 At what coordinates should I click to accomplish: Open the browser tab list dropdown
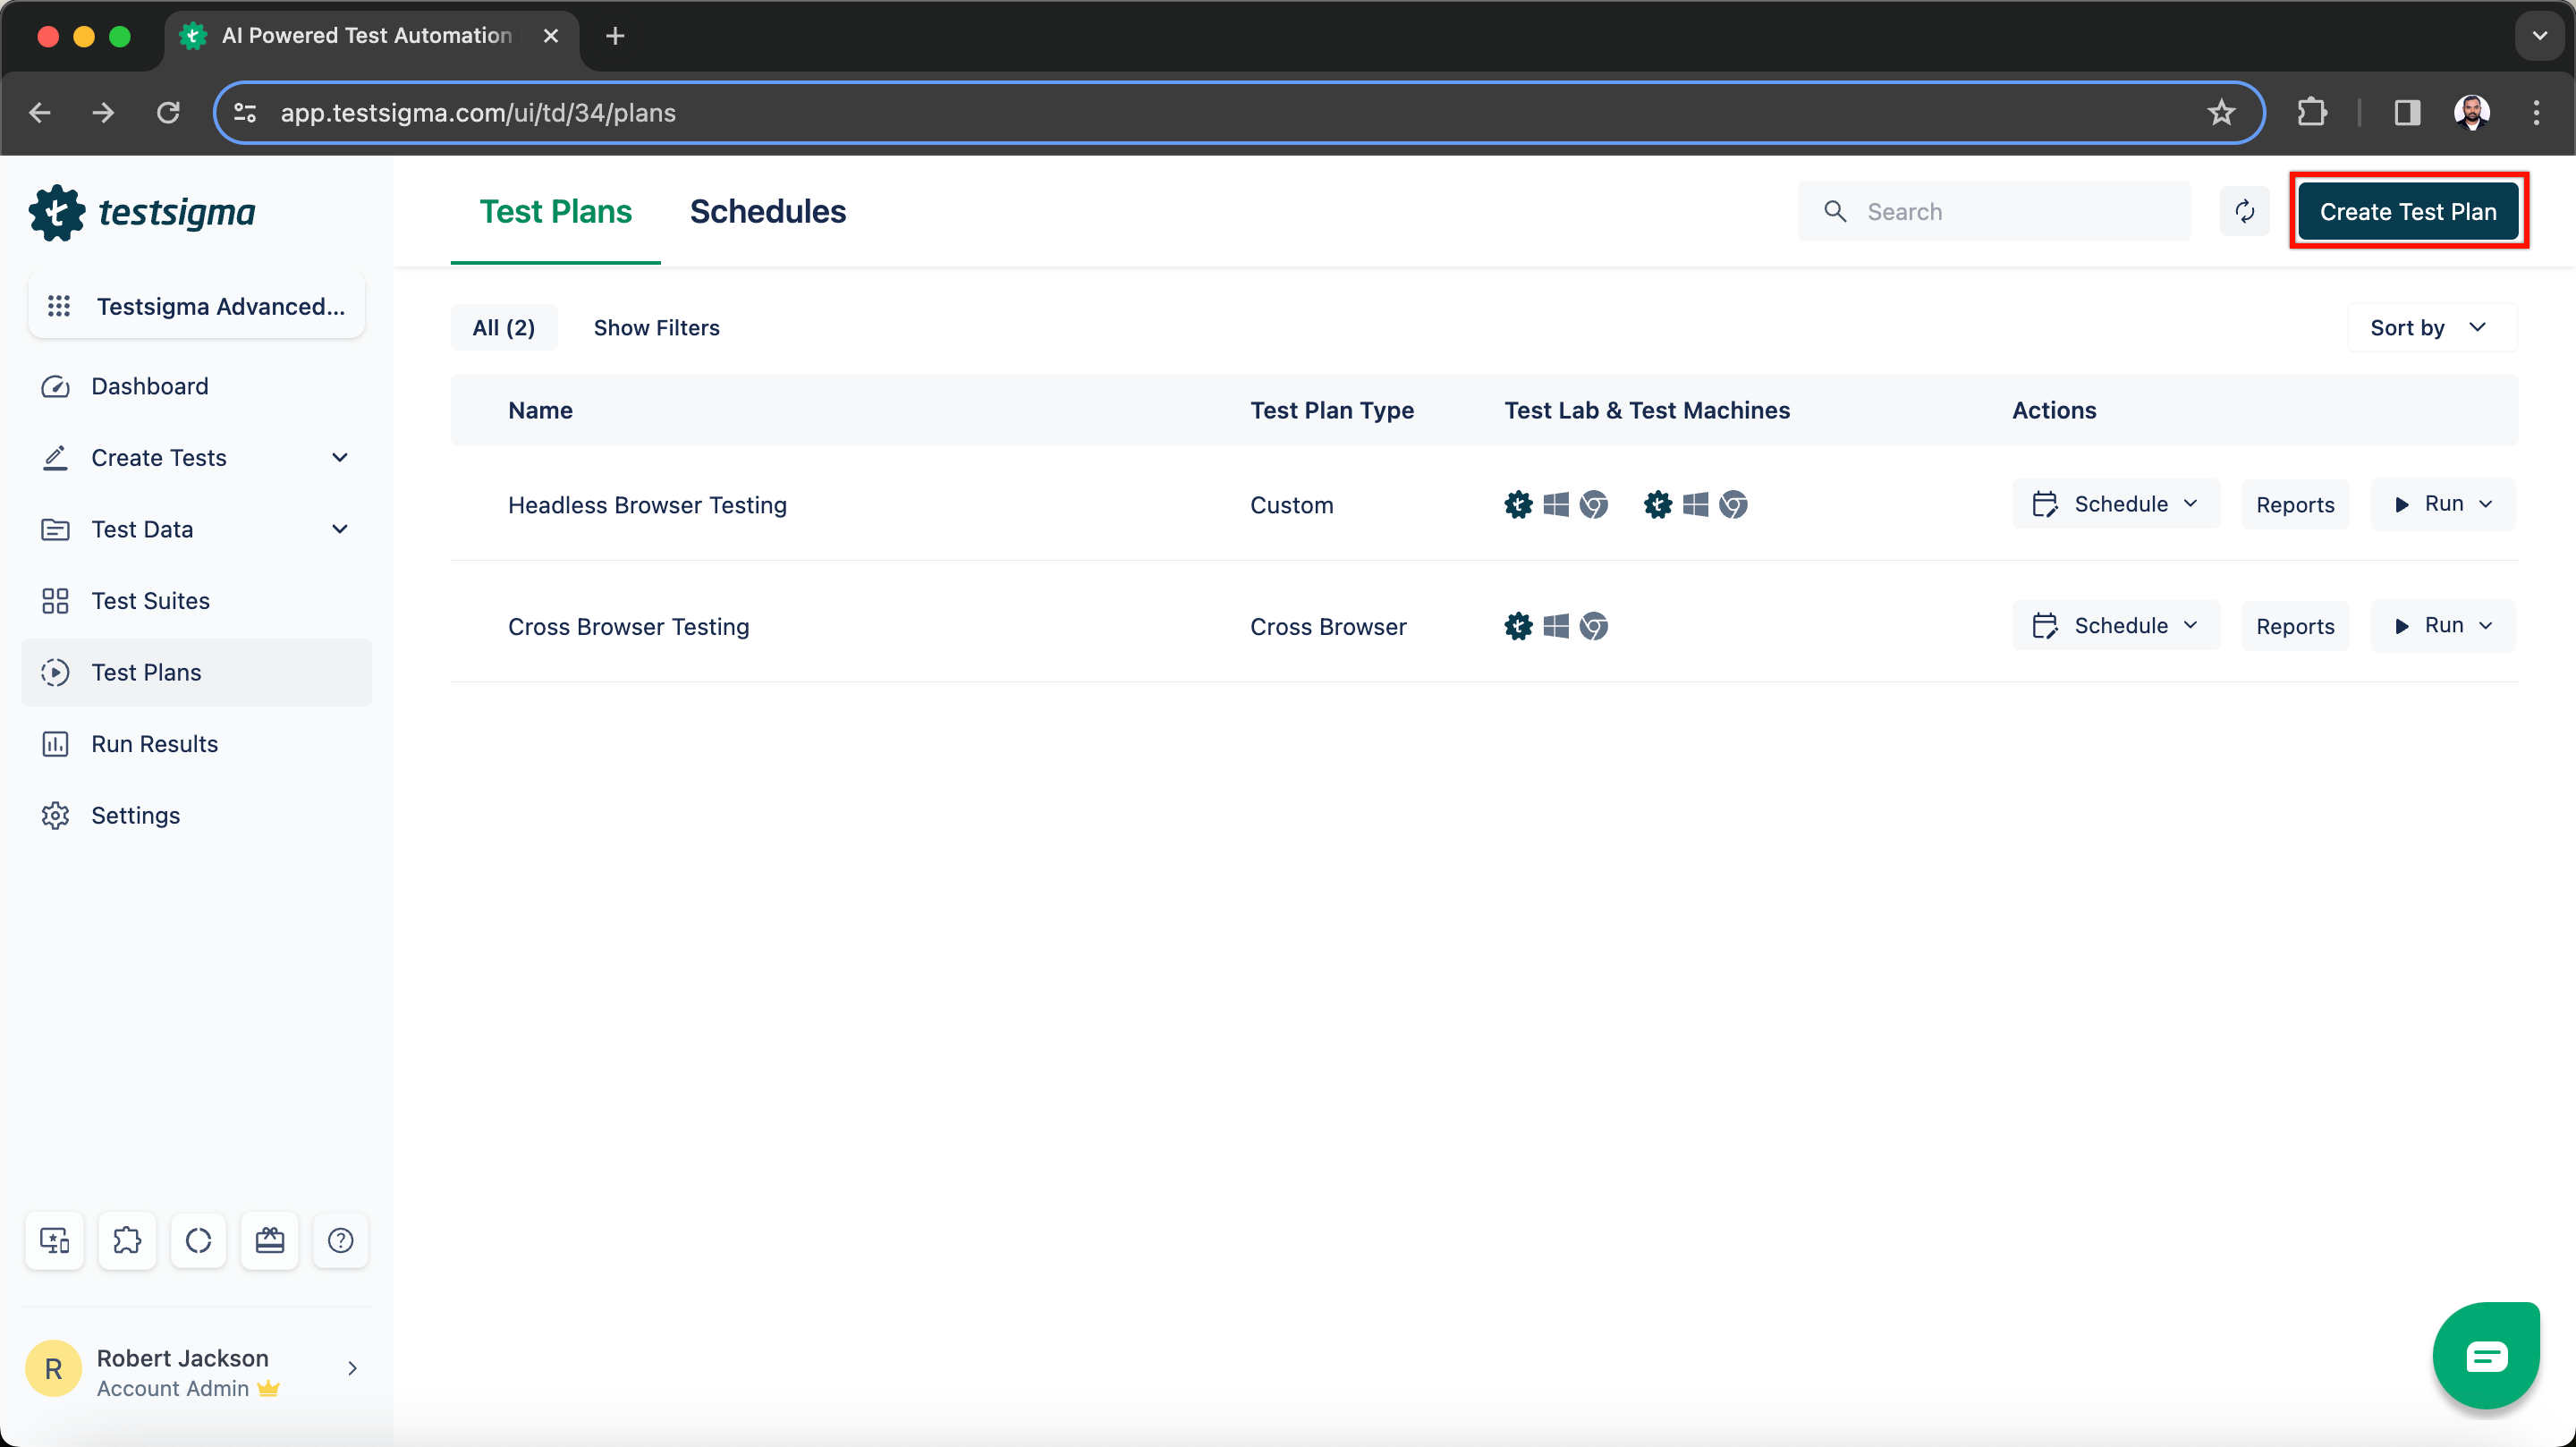(2539, 35)
